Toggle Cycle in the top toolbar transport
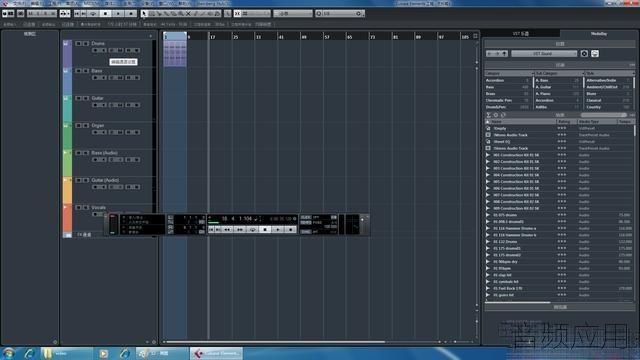This screenshot has height=360, width=640. tap(94, 13)
